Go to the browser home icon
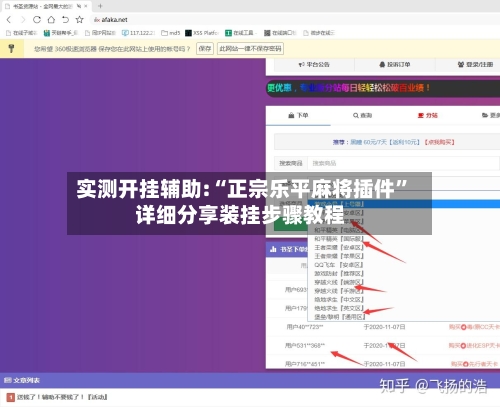The width and height of the screenshot is (500, 407). (x=51, y=20)
